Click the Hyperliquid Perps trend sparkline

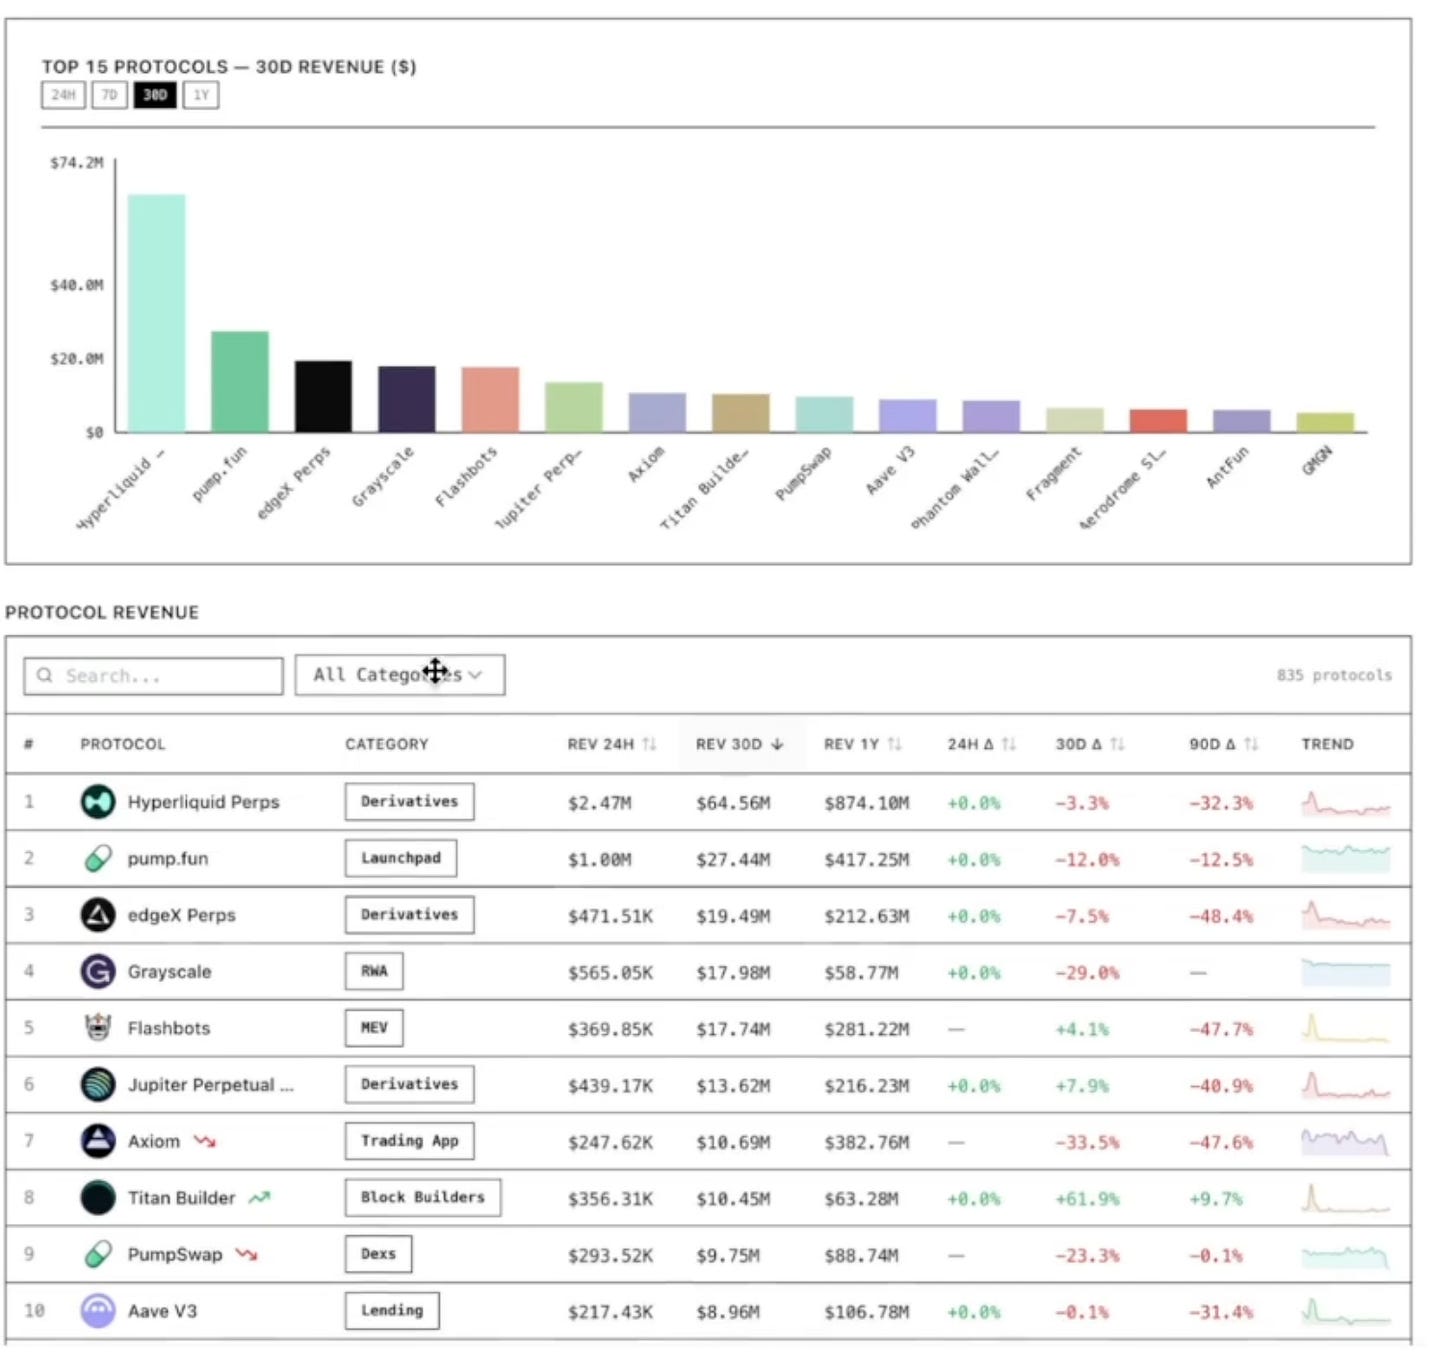click(x=1345, y=803)
